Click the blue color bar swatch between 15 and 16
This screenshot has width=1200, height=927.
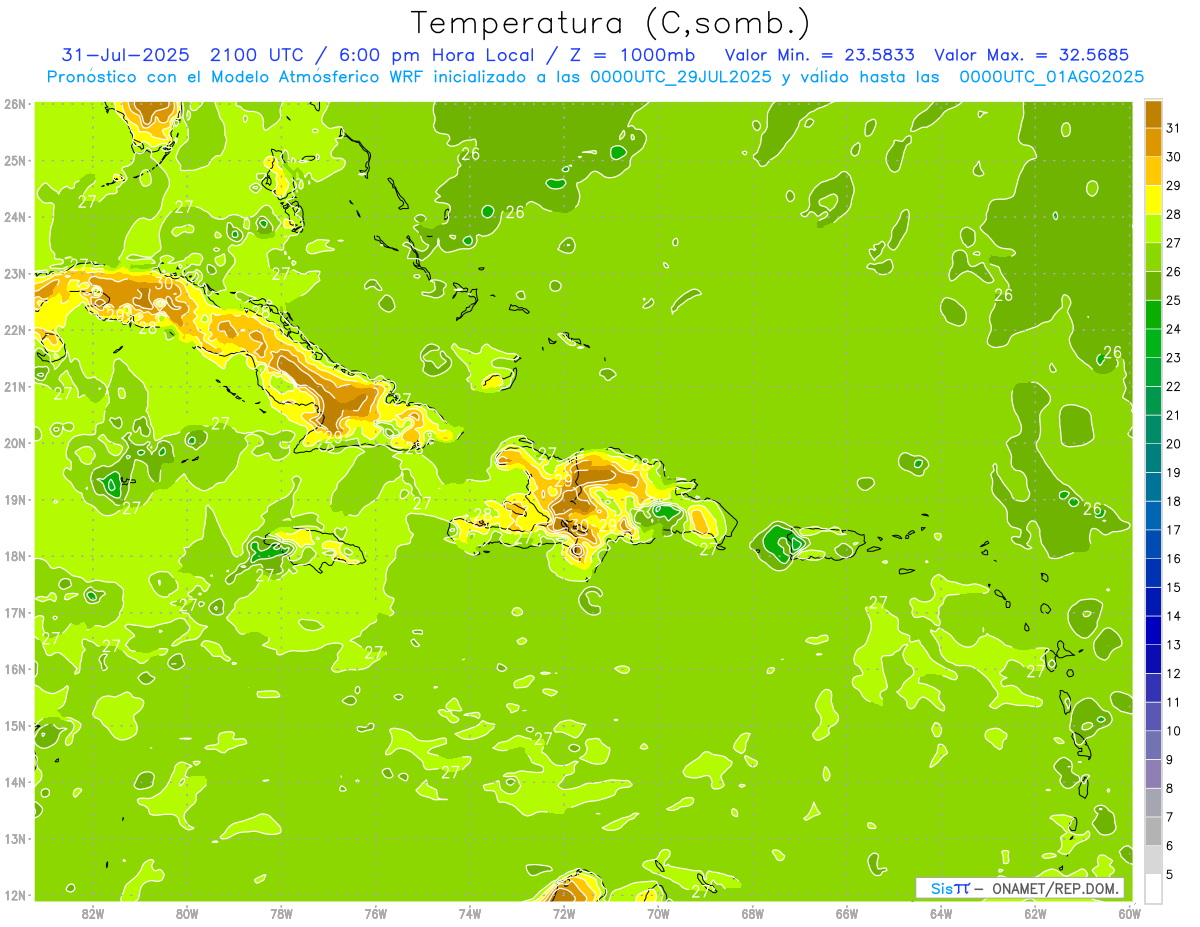pyautogui.click(x=1153, y=573)
